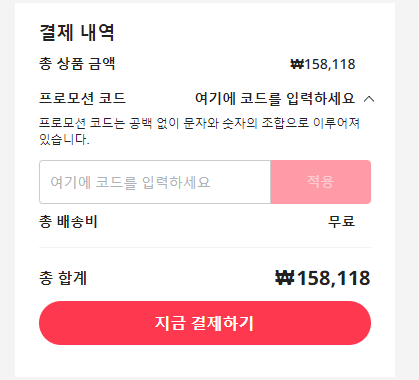The width and height of the screenshot is (419, 380).
Task: Click the 총 배송비 shipping label
Action: pos(68,222)
